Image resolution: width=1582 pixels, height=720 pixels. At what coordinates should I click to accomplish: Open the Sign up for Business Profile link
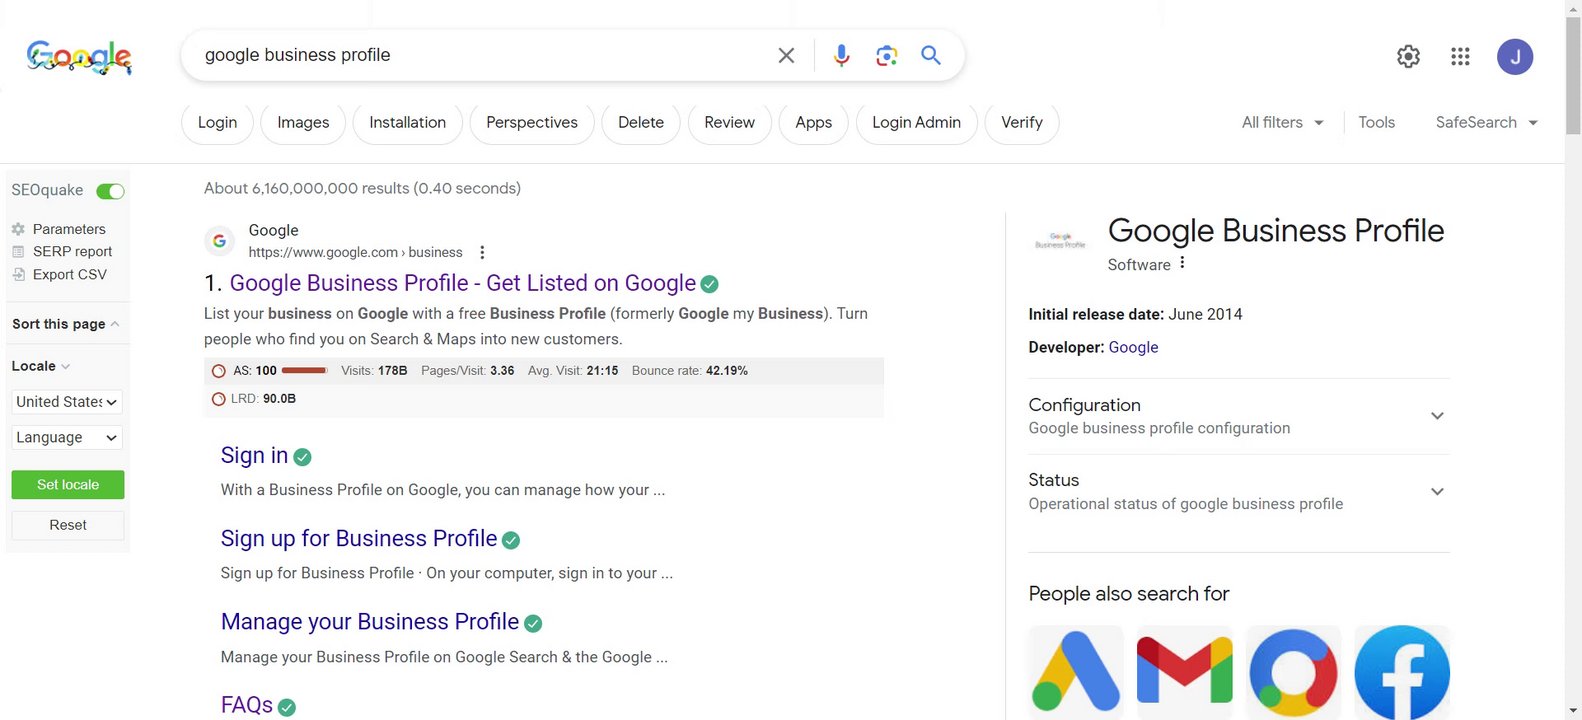359,539
